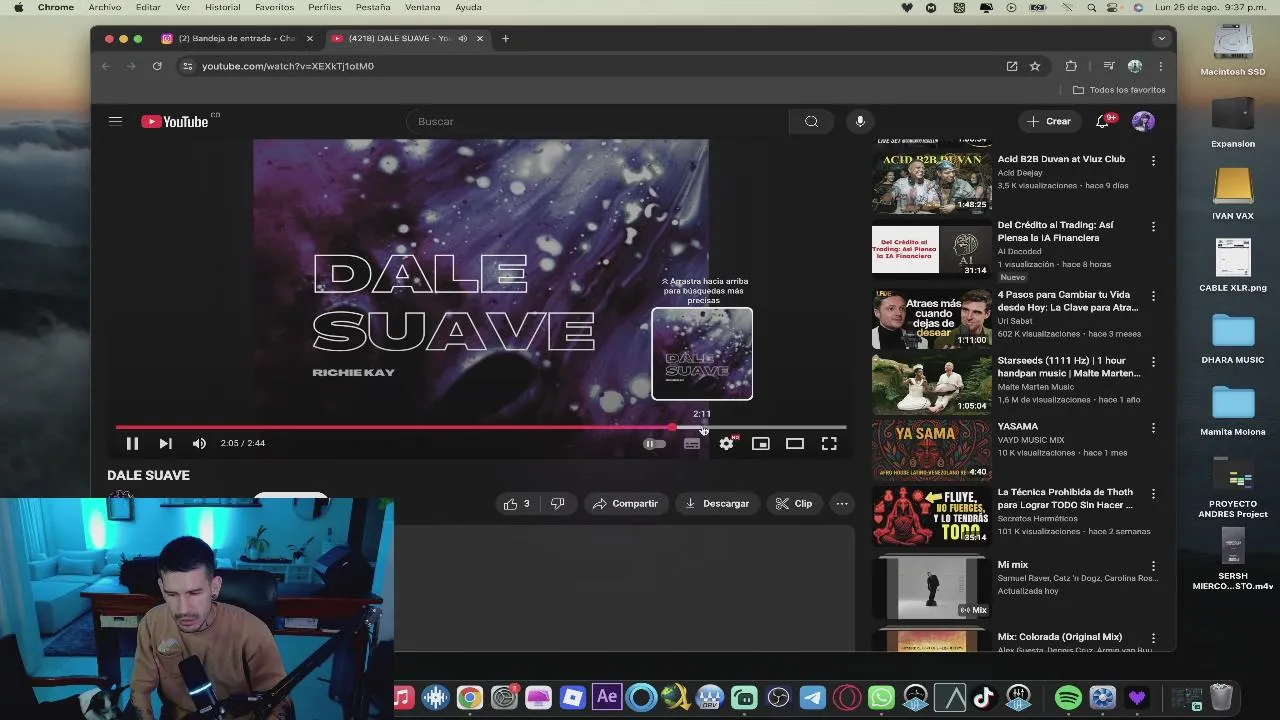
Task: Open options for Mi mix playlist
Action: click(x=1153, y=567)
